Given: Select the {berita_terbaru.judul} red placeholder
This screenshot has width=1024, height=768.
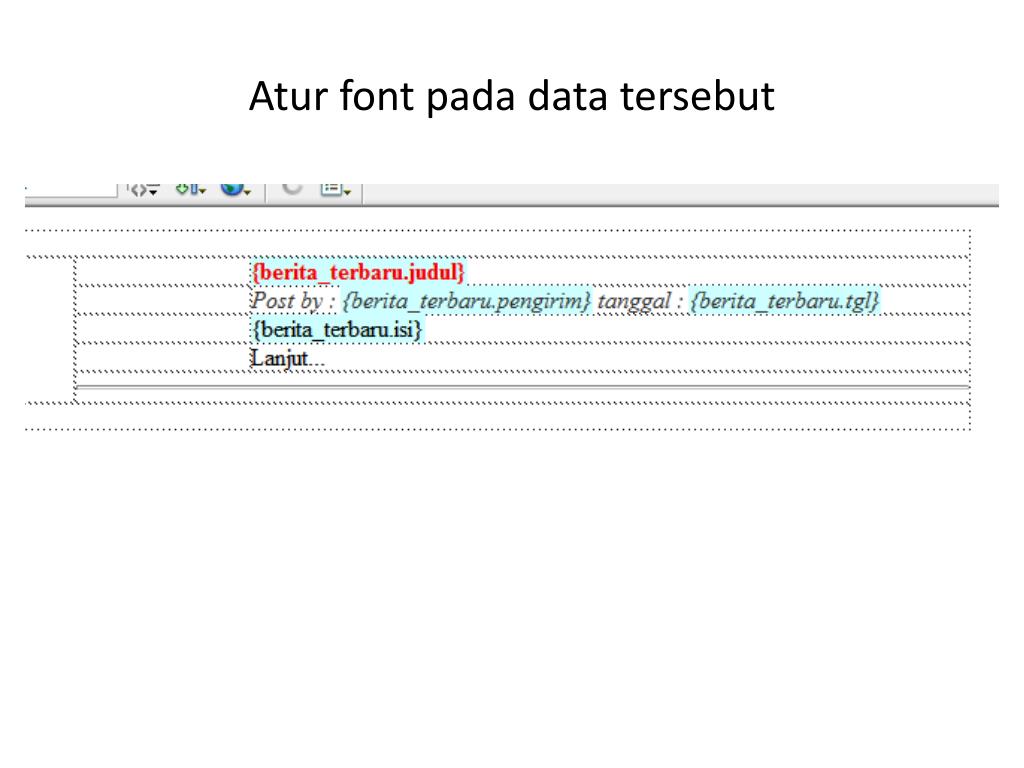Looking at the screenshot, I should click(358, 272).
